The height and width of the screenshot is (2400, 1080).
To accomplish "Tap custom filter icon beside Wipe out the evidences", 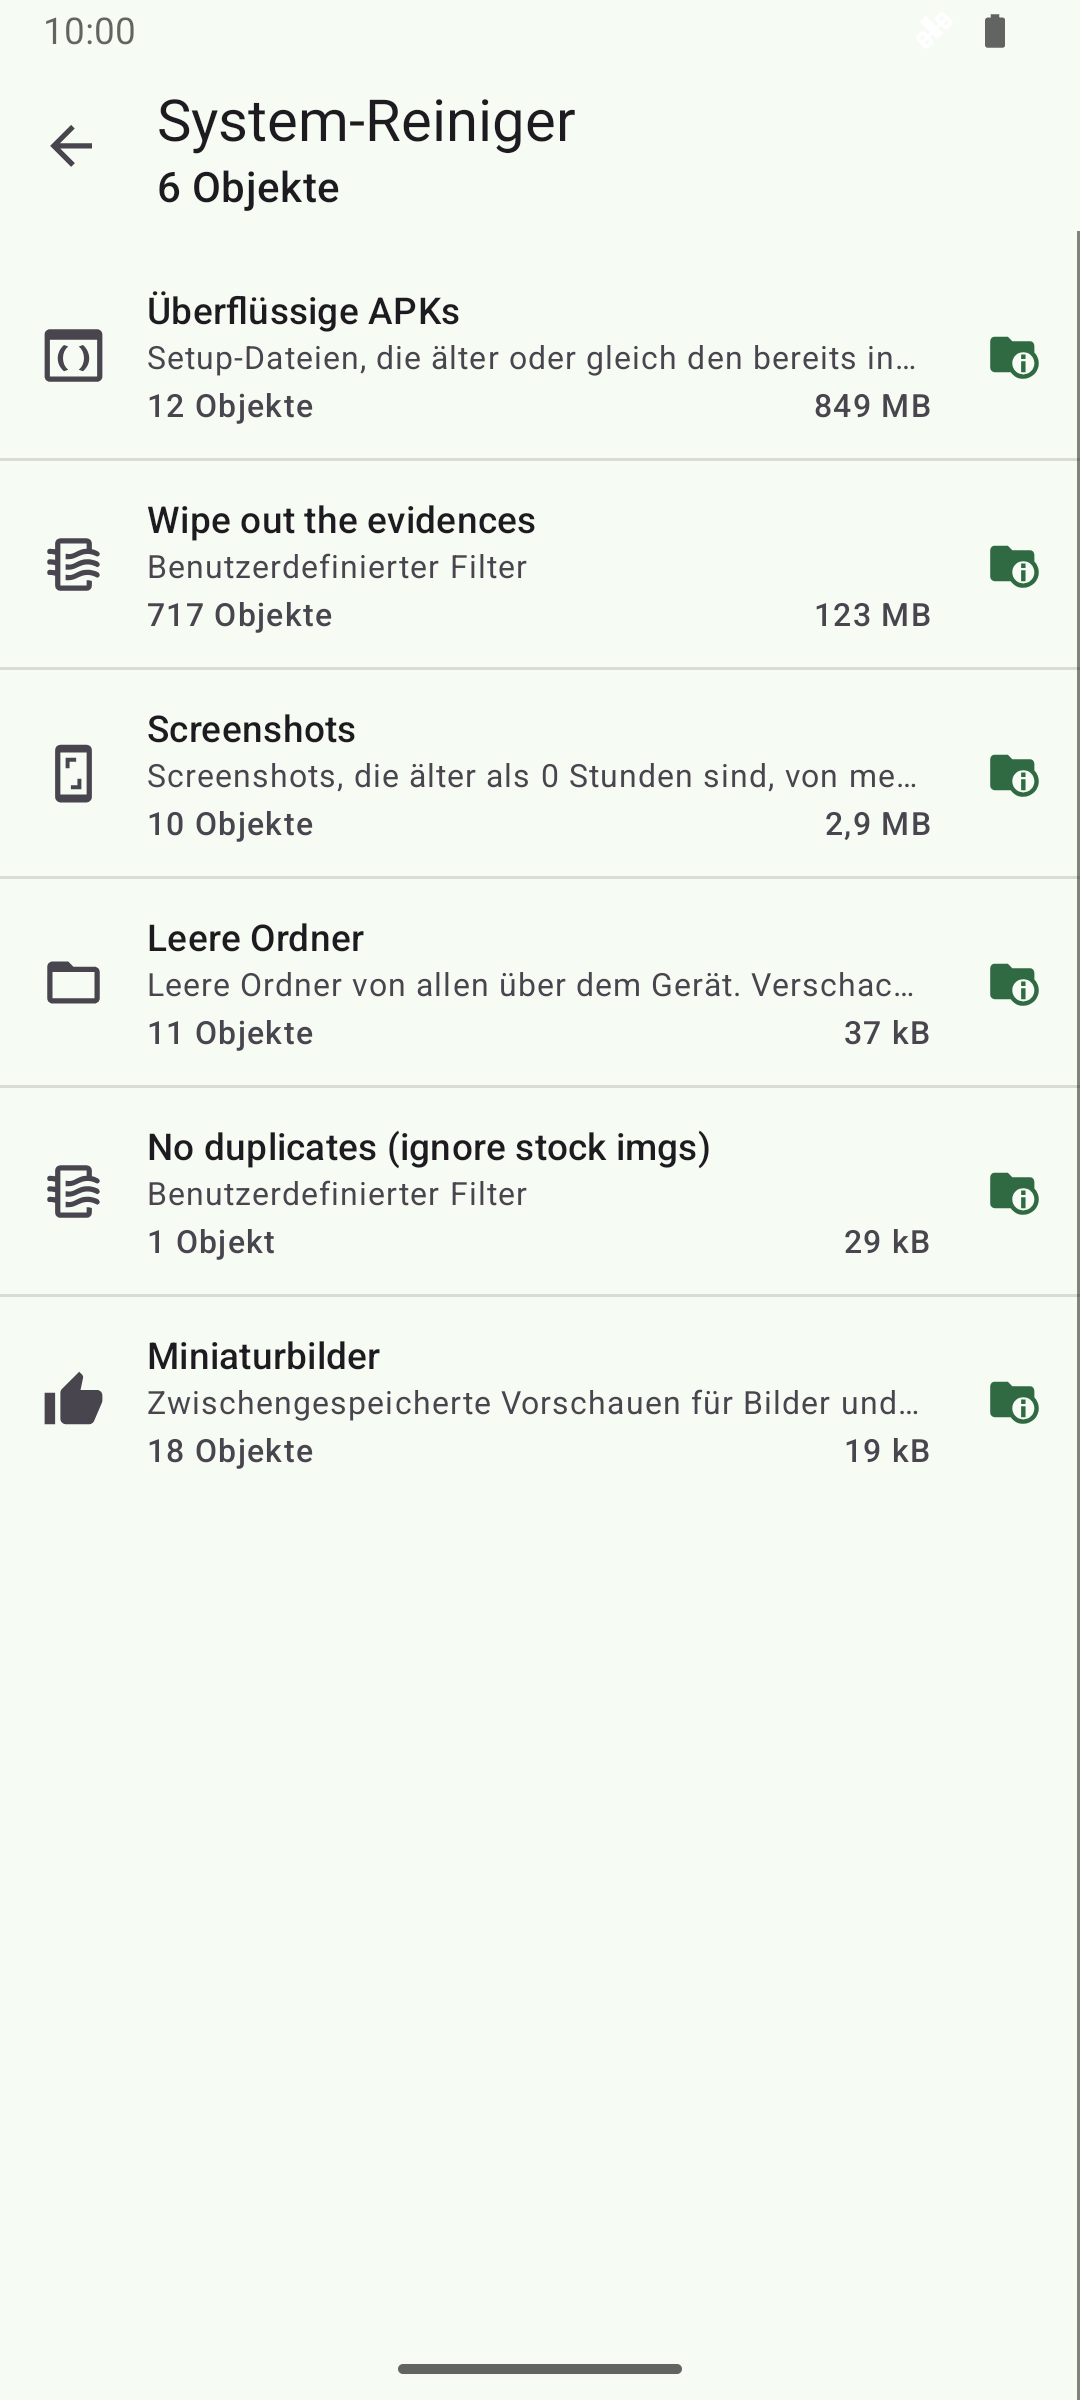I will 73,565.
